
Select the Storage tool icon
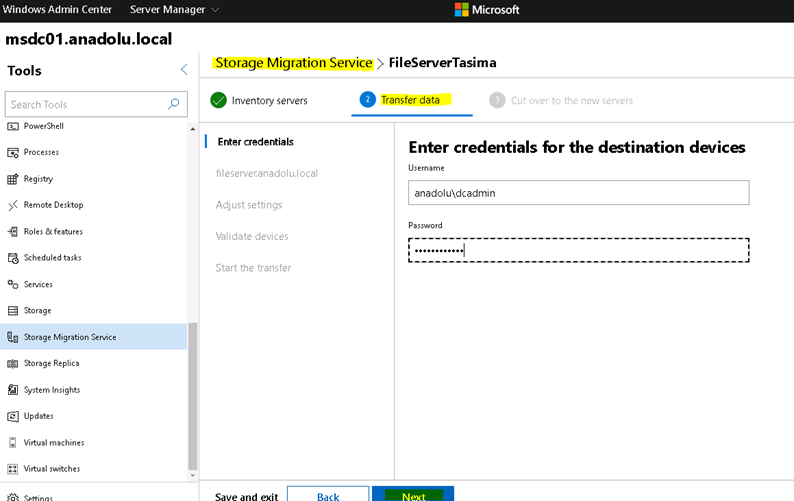point(13,311)
